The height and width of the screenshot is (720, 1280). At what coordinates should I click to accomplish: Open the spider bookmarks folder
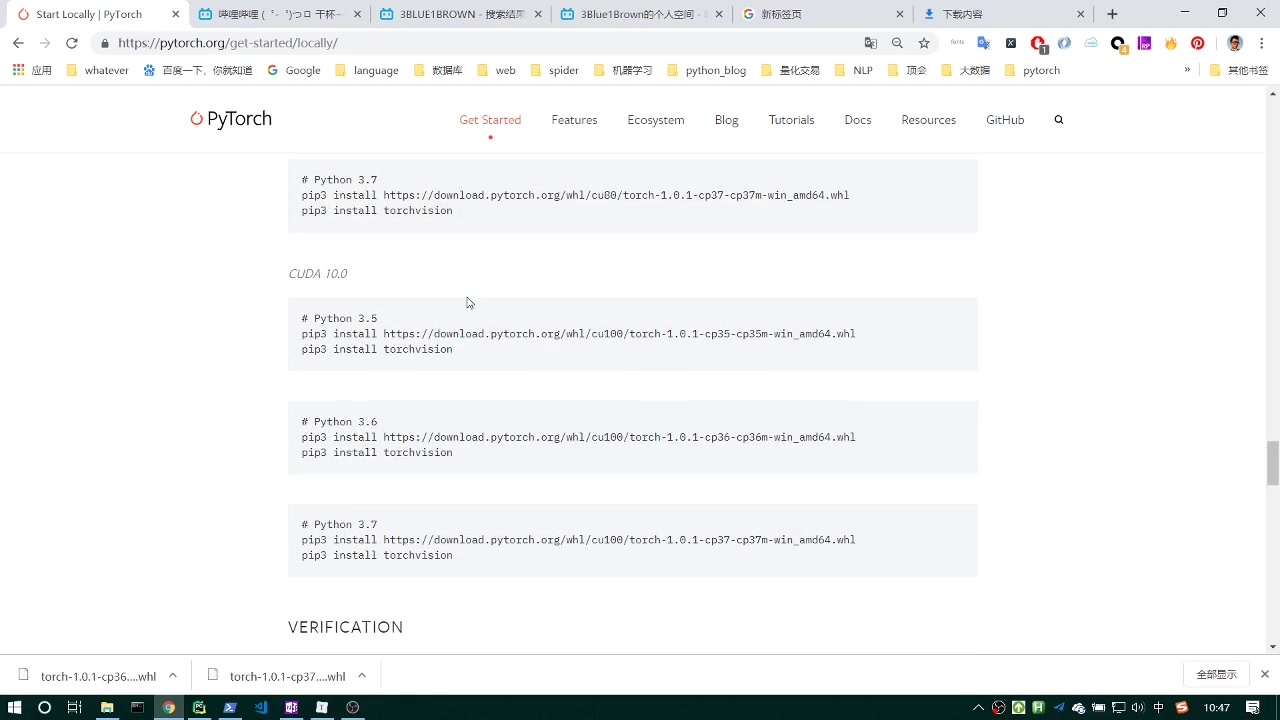554,70
